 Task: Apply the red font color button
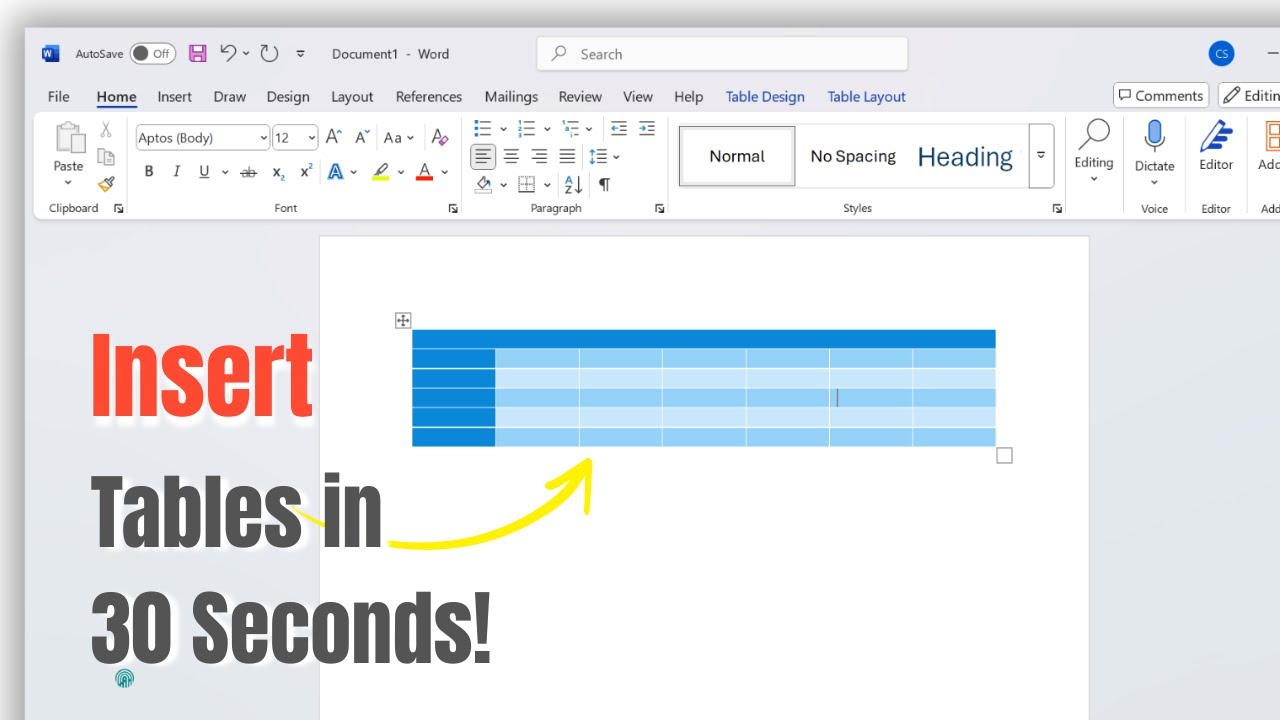point(424,172)
